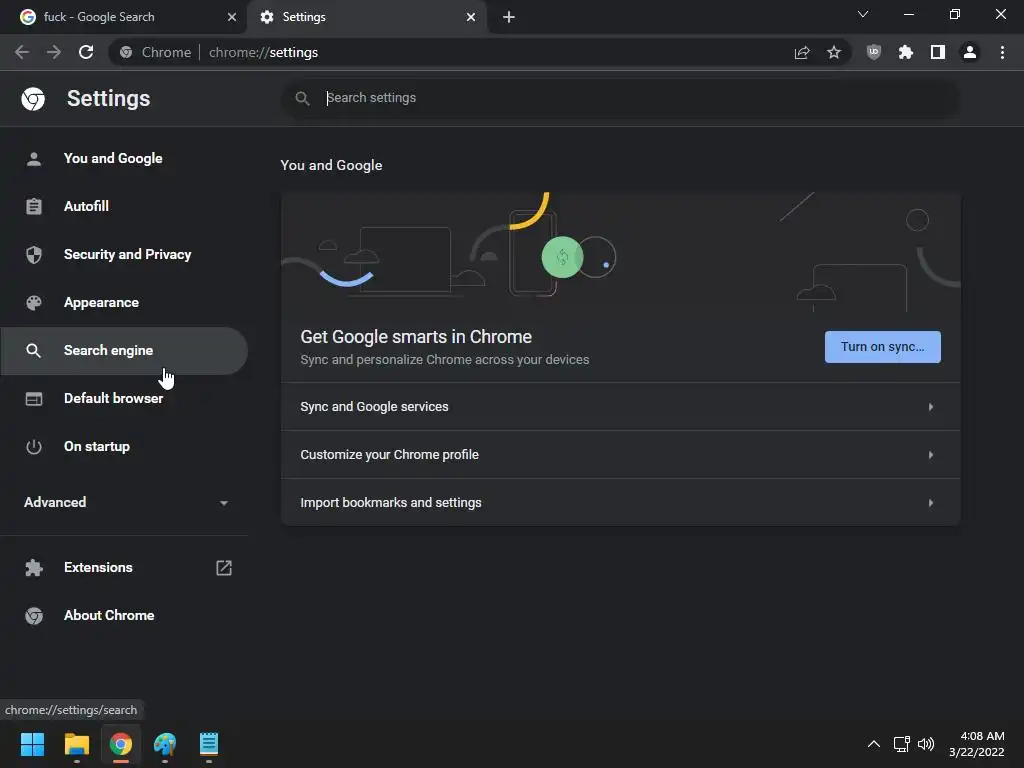Open the tab search dropdown chevron
The height and width of the screenshot is (768, 1024).
pos(863,14)
